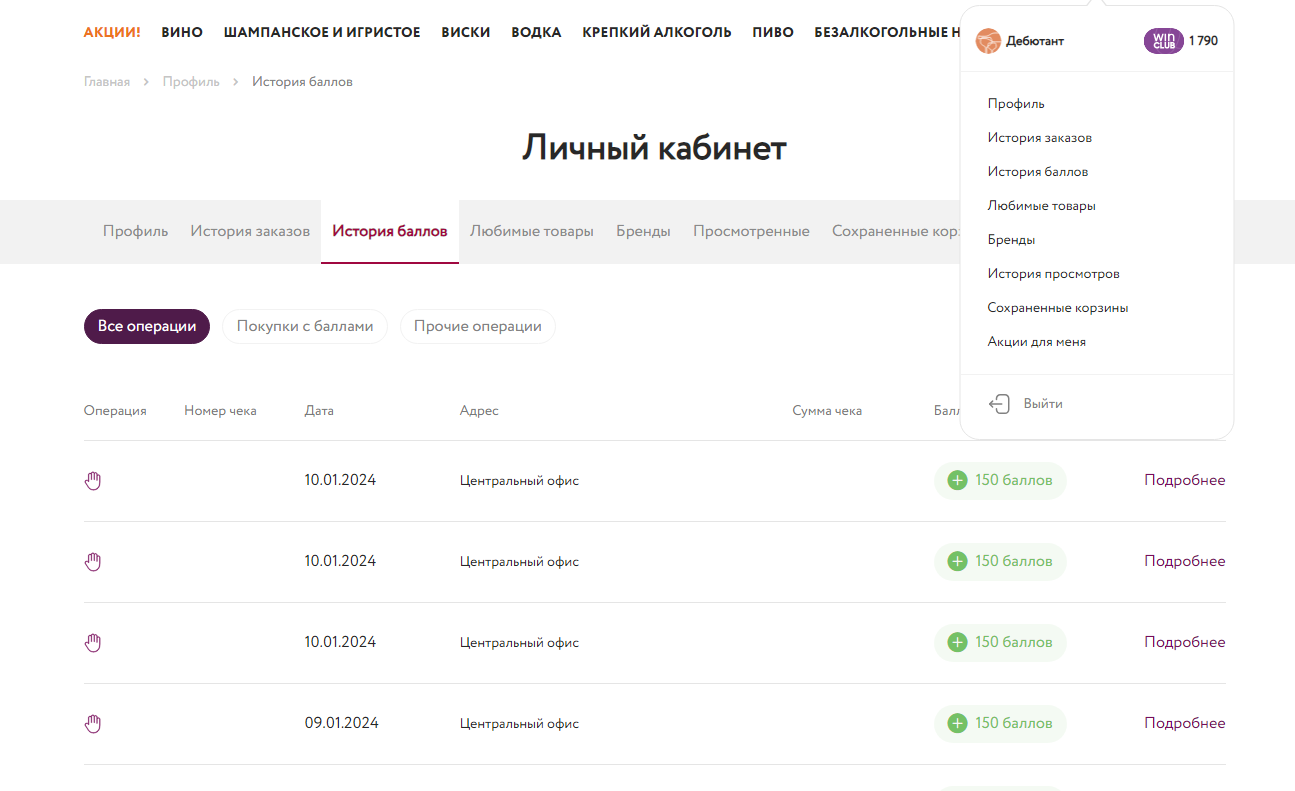Open Акции для меня in the dropdown
The height and width of the screenshot is (791, 1295).
(x=1037, y=342)
